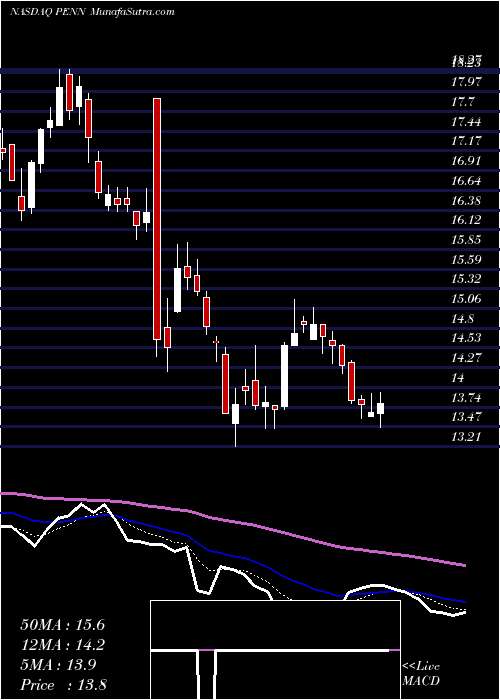Click the 12MA : 14.2 readout
The image size is (500, 700).
(x=62, y=645)
